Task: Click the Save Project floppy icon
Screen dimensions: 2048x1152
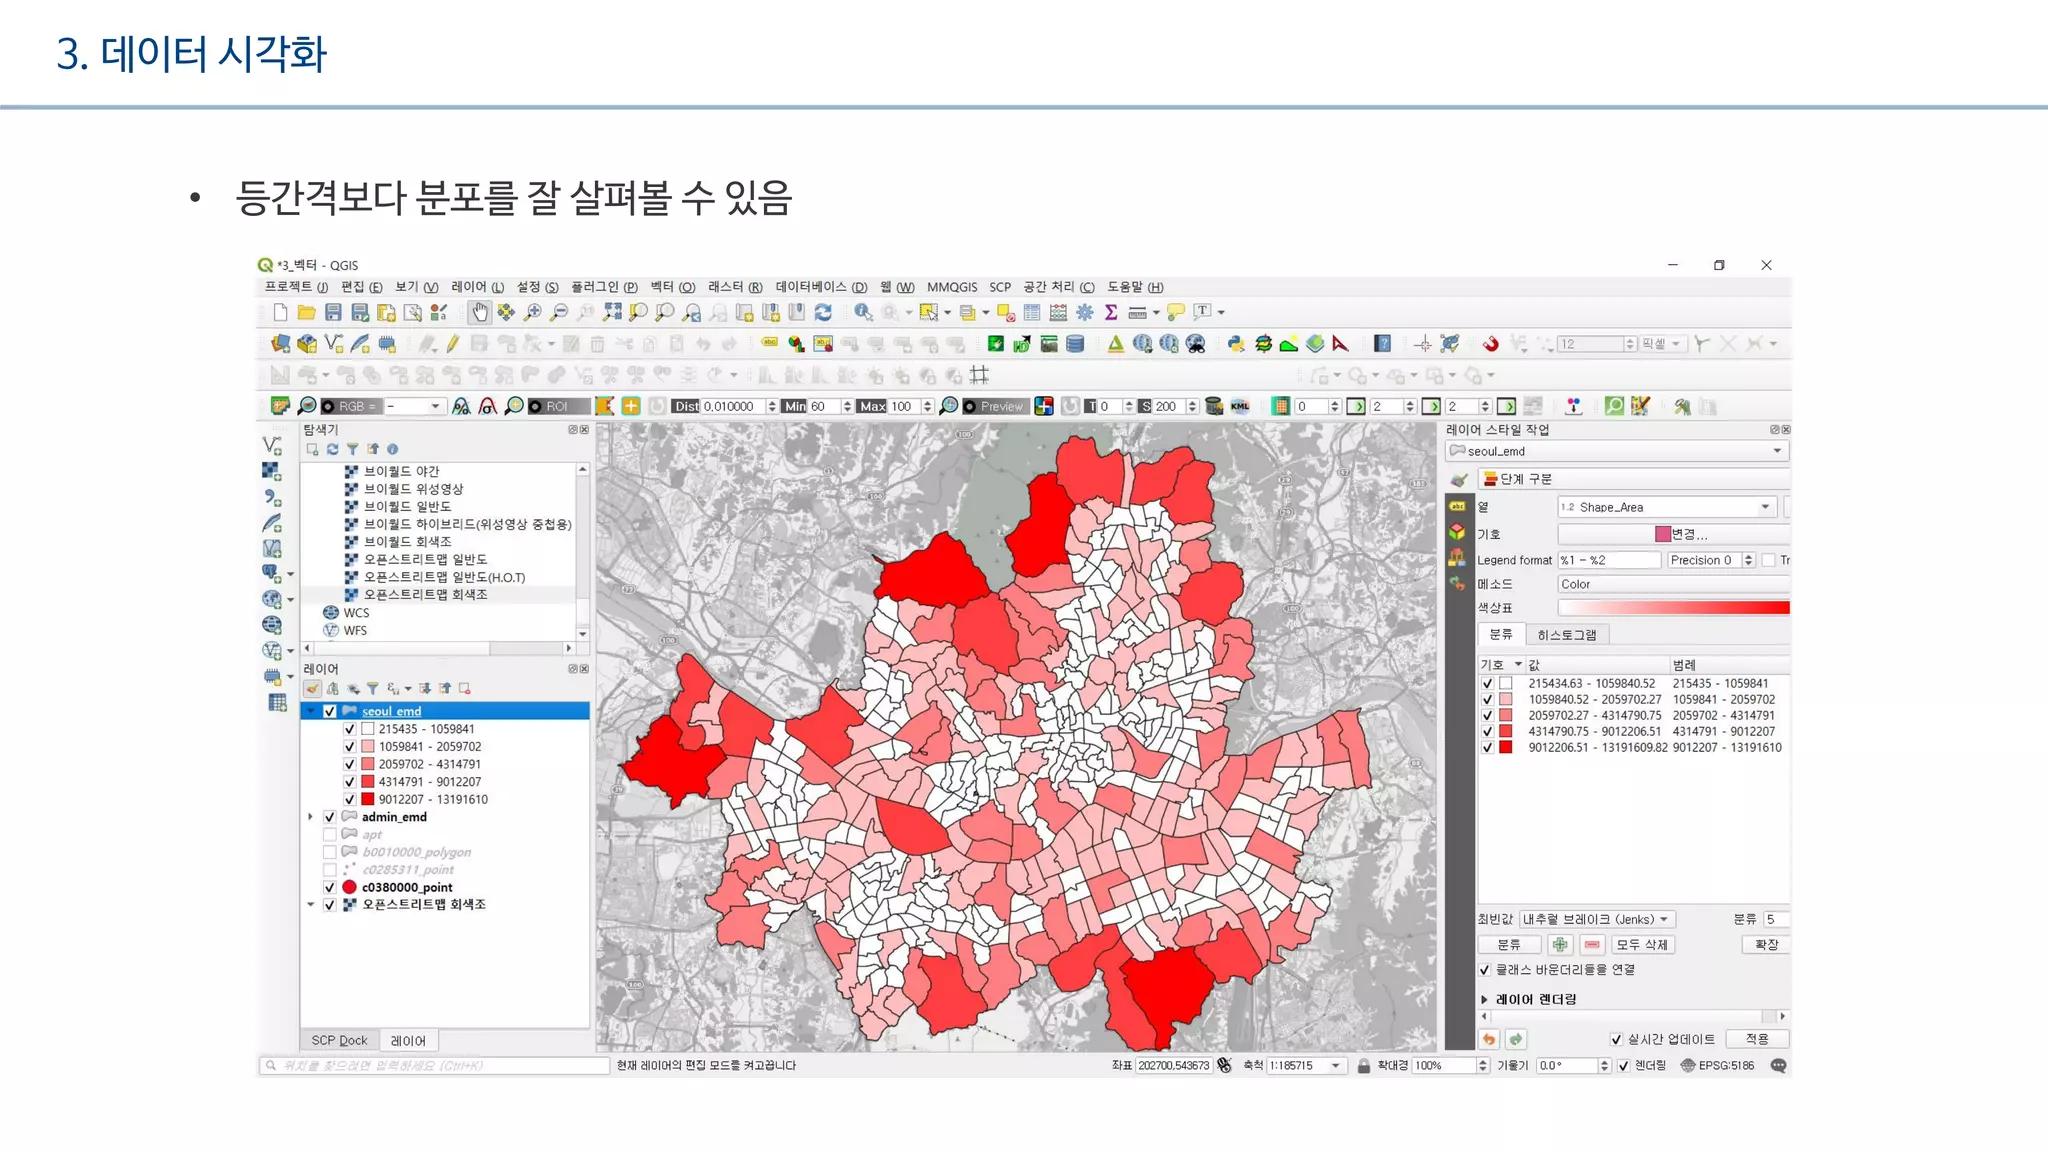Action: 334,313
